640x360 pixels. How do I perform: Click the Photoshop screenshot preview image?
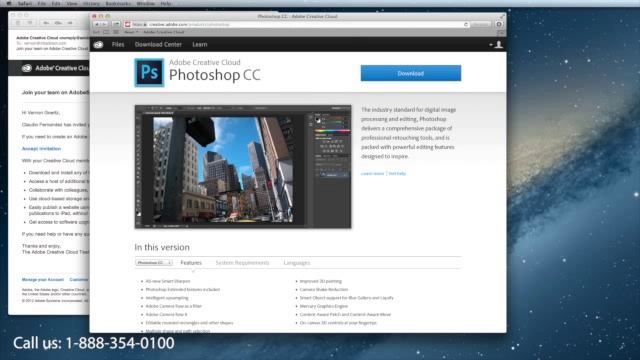click(x=243, y=167)
